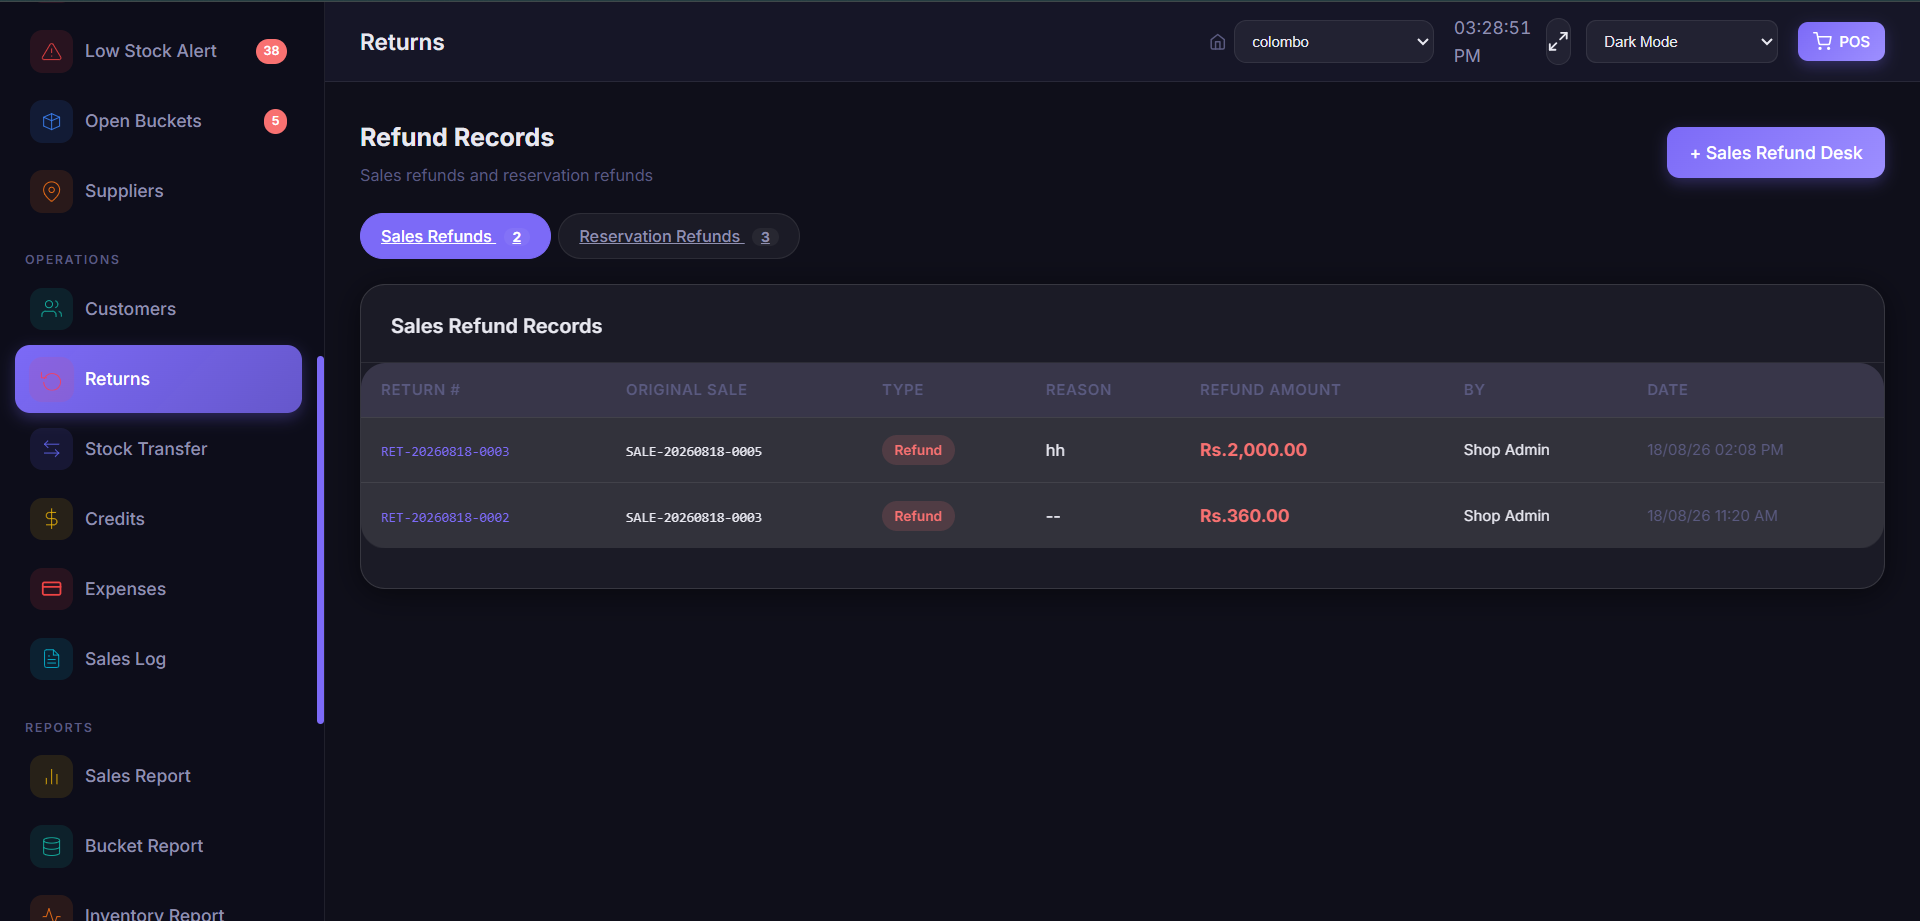1920x921 pixels.
Task: Click the Customers people icon
Action: point(51,309)
